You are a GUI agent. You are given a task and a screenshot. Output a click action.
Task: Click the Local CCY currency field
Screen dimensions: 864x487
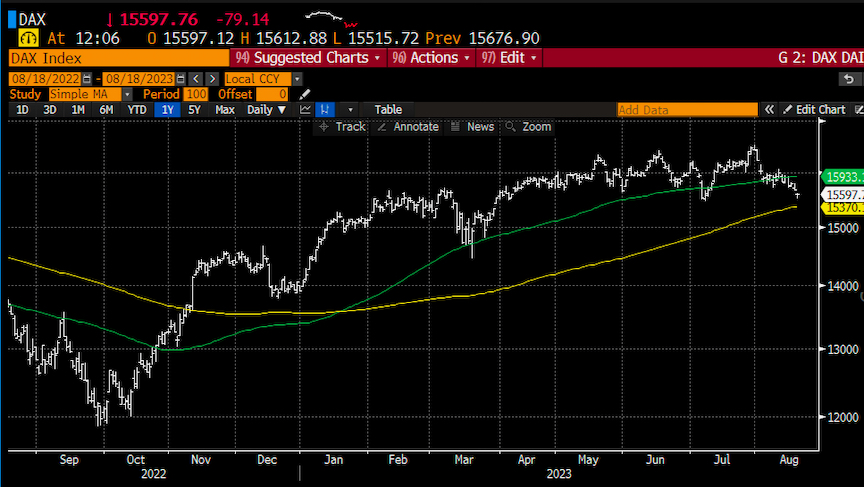point(258,79)
